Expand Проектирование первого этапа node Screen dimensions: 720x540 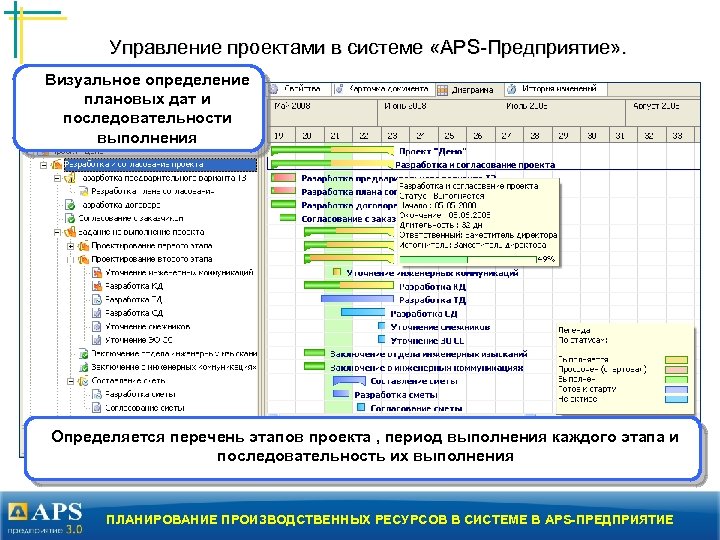[71, 246]
